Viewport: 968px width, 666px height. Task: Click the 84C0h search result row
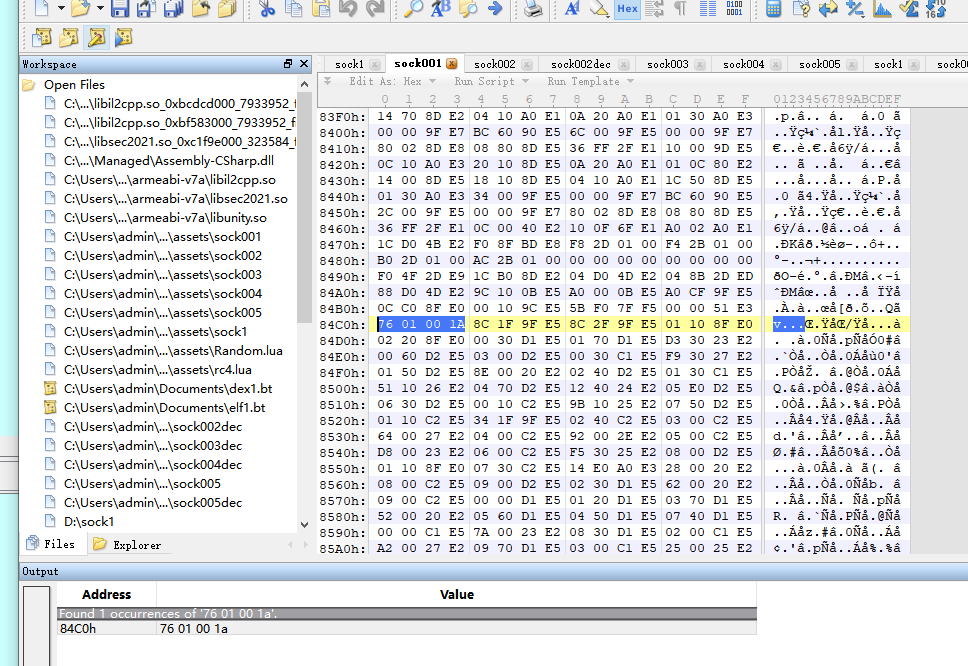[407, 628]
